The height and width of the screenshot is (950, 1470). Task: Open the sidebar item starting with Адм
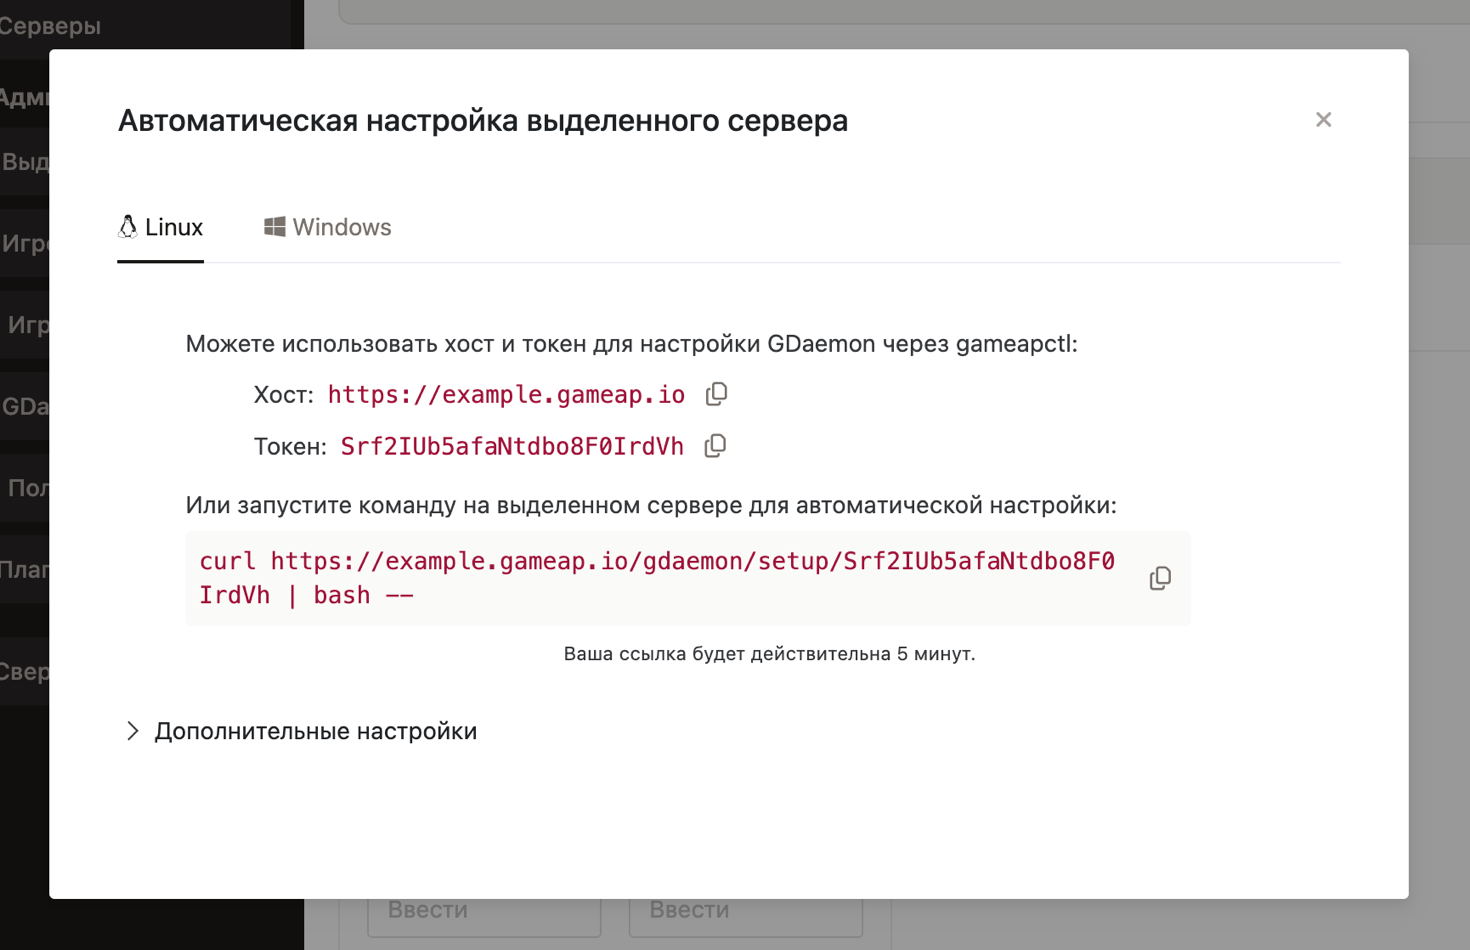point(24,97)
